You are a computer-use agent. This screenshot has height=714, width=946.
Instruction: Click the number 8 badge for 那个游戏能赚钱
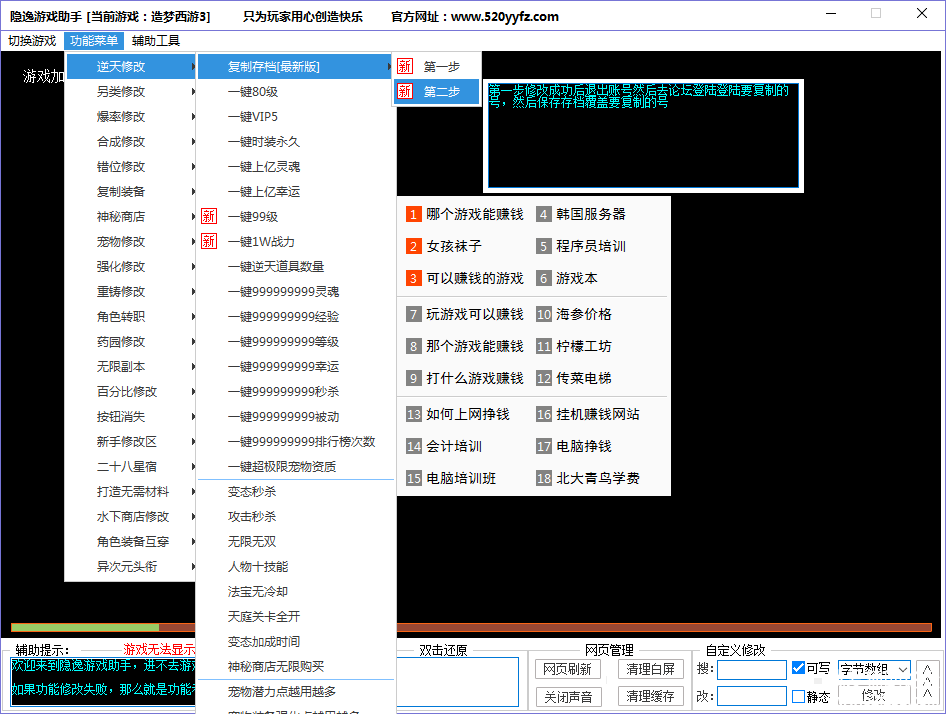pos(413,346)
